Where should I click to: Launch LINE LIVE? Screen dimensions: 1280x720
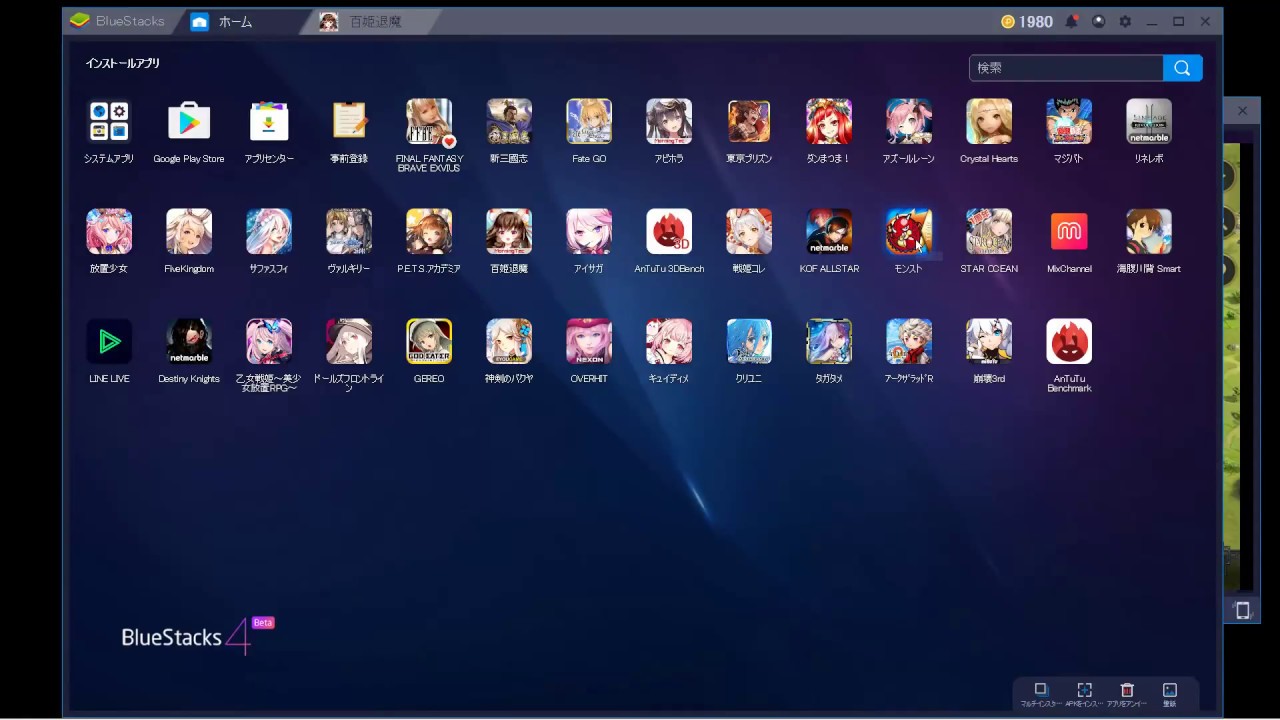click(x=109, y=341)
